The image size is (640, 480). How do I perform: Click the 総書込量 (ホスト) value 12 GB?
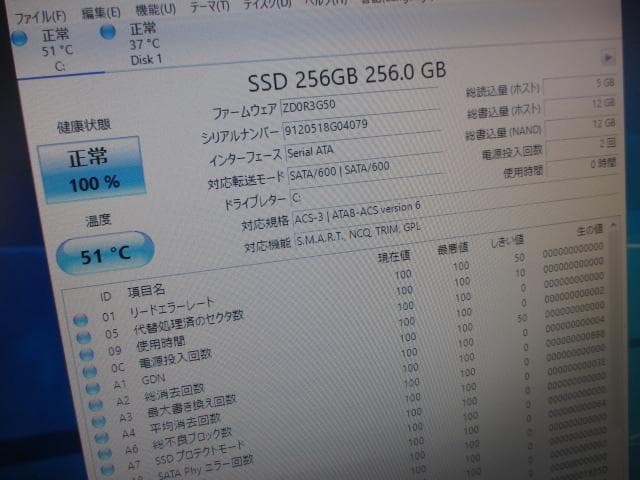(580, 106)
